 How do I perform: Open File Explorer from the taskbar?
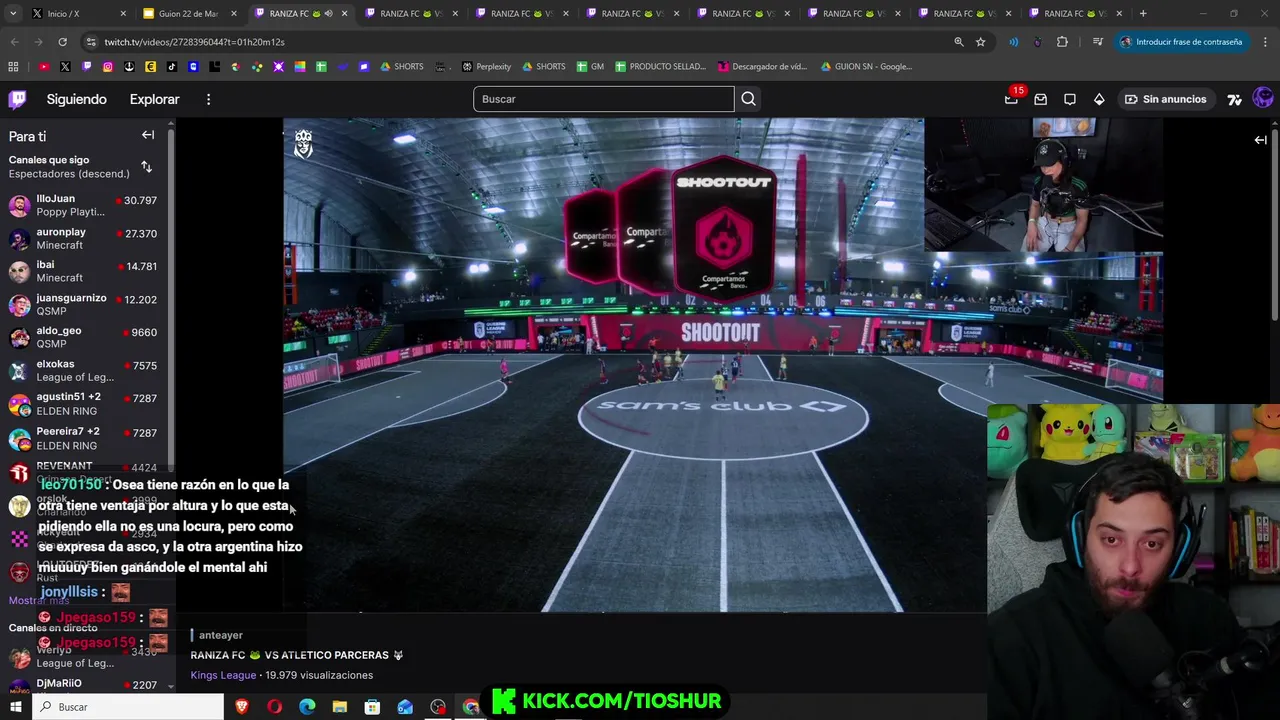tap(340, 707)
